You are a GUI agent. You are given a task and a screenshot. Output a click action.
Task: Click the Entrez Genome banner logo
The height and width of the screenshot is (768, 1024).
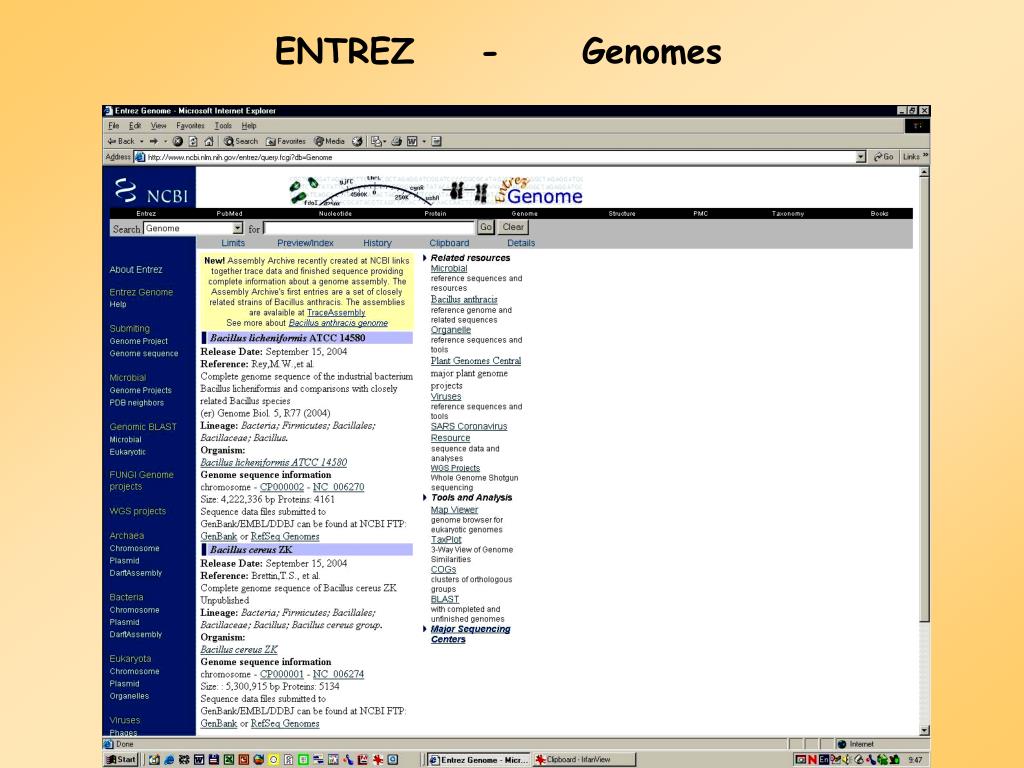click(x=539, y=191)
